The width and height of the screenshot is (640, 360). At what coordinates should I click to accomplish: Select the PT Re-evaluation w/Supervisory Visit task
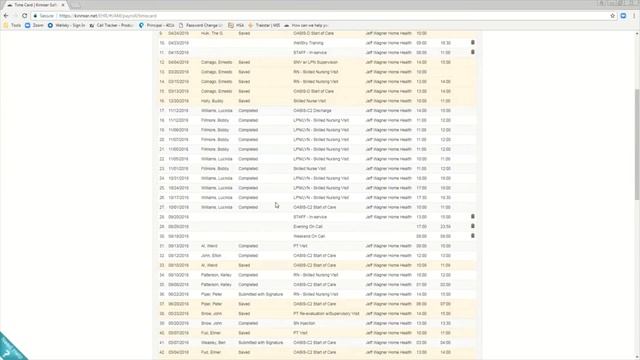pyautogui.click(x=326, y=313)
